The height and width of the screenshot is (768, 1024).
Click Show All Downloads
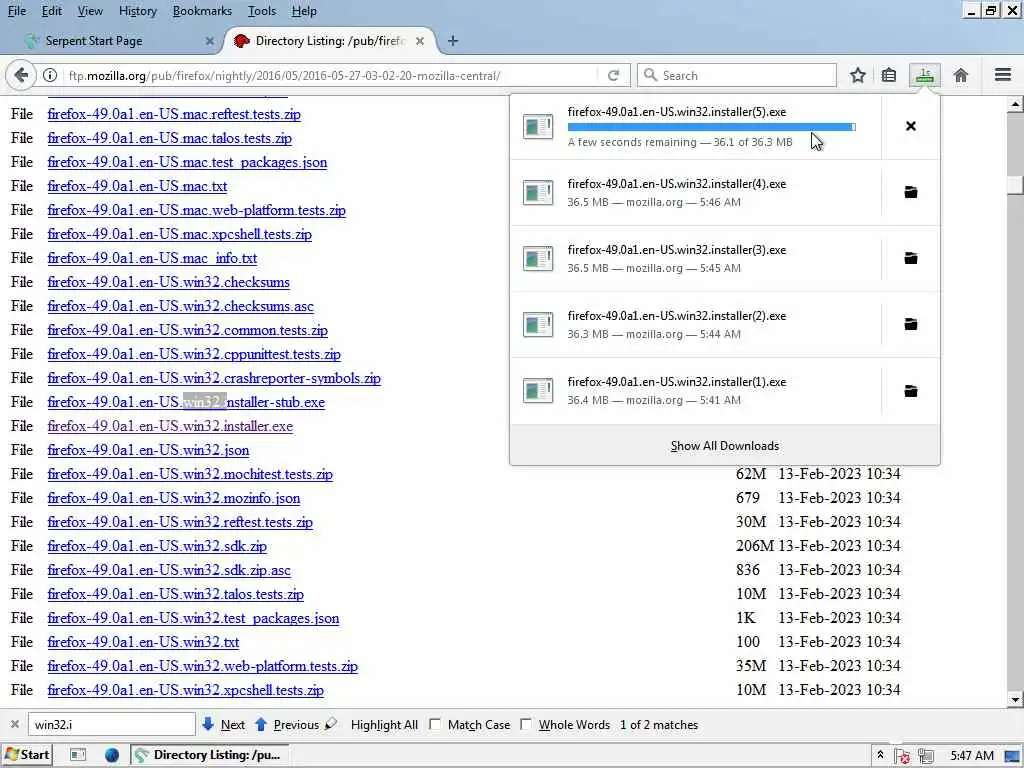(x=725, y=446)
